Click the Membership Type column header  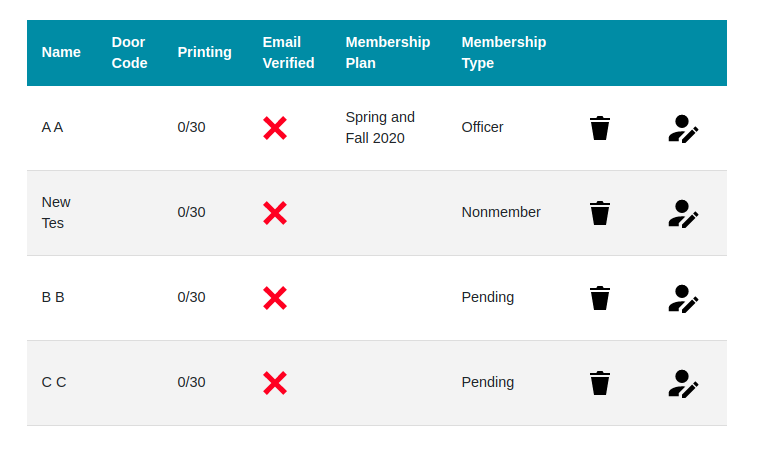pyautogui.click(x=503, y=53)
